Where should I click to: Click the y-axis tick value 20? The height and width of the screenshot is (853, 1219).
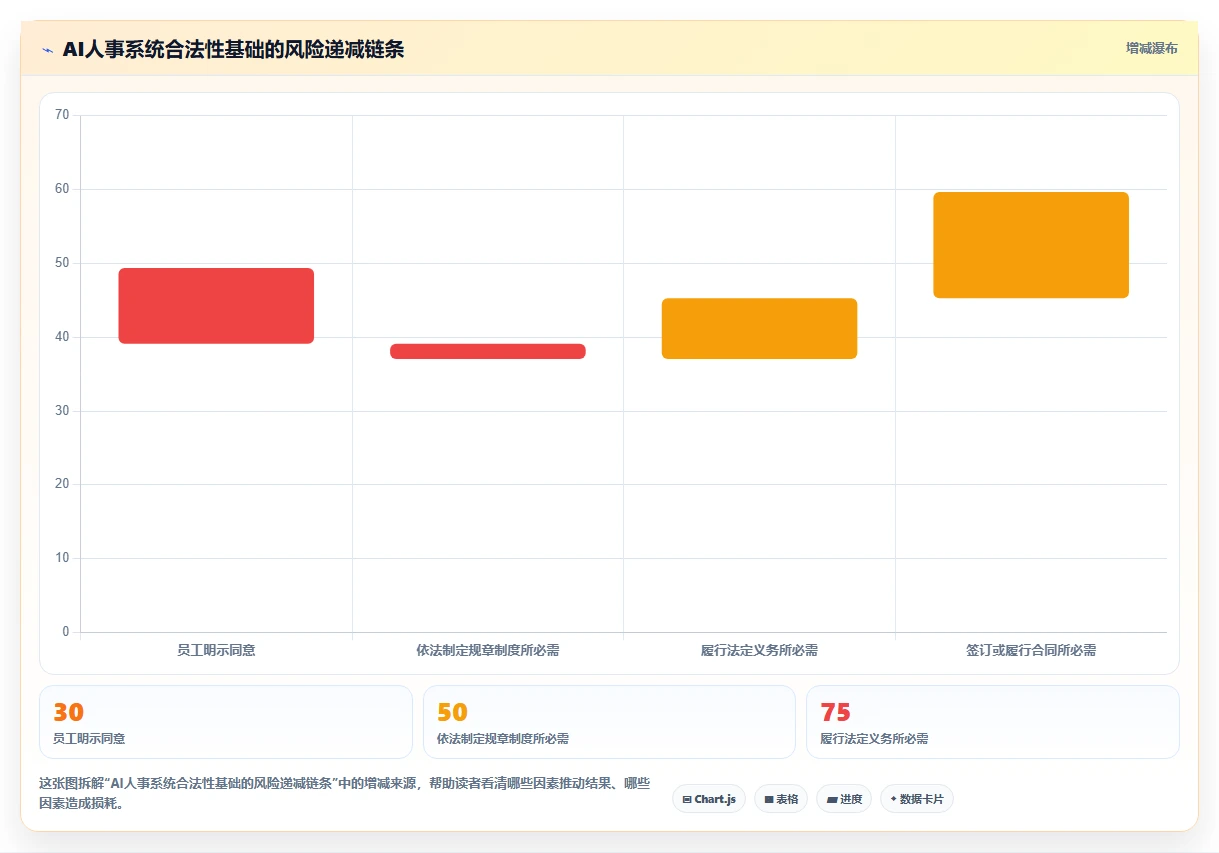62,484
